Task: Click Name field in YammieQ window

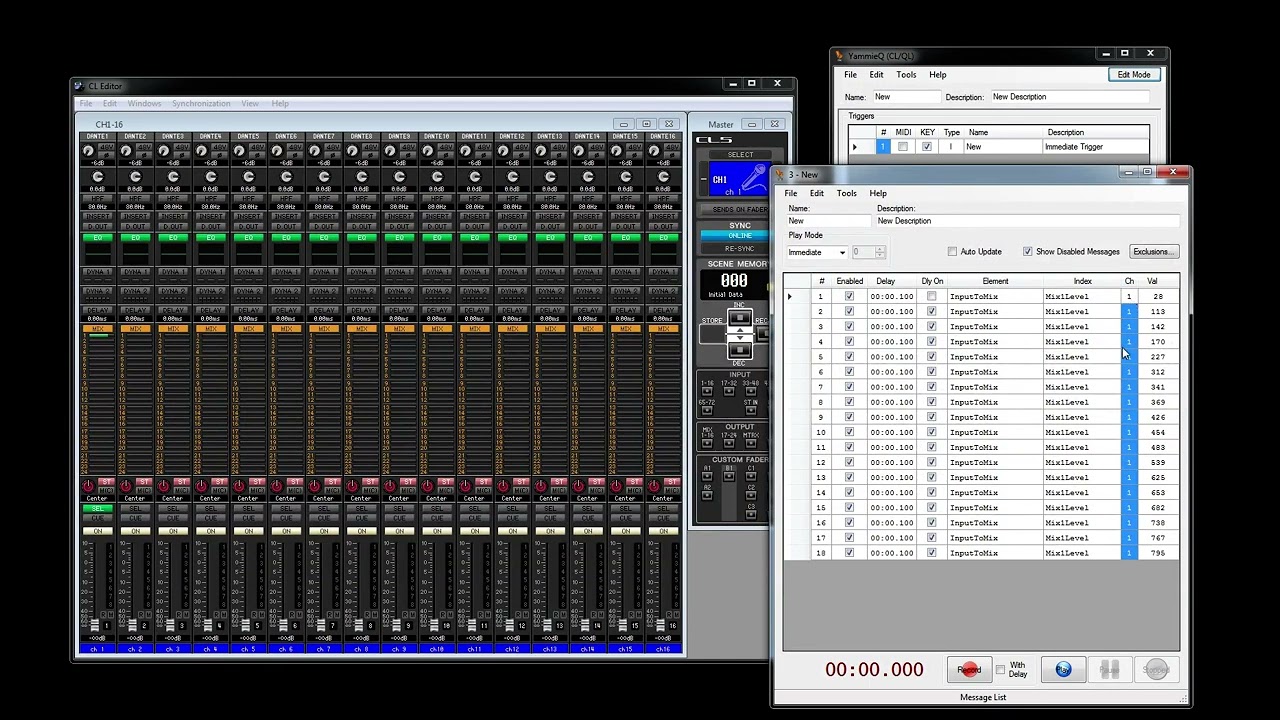Action: tap(907, 97)
